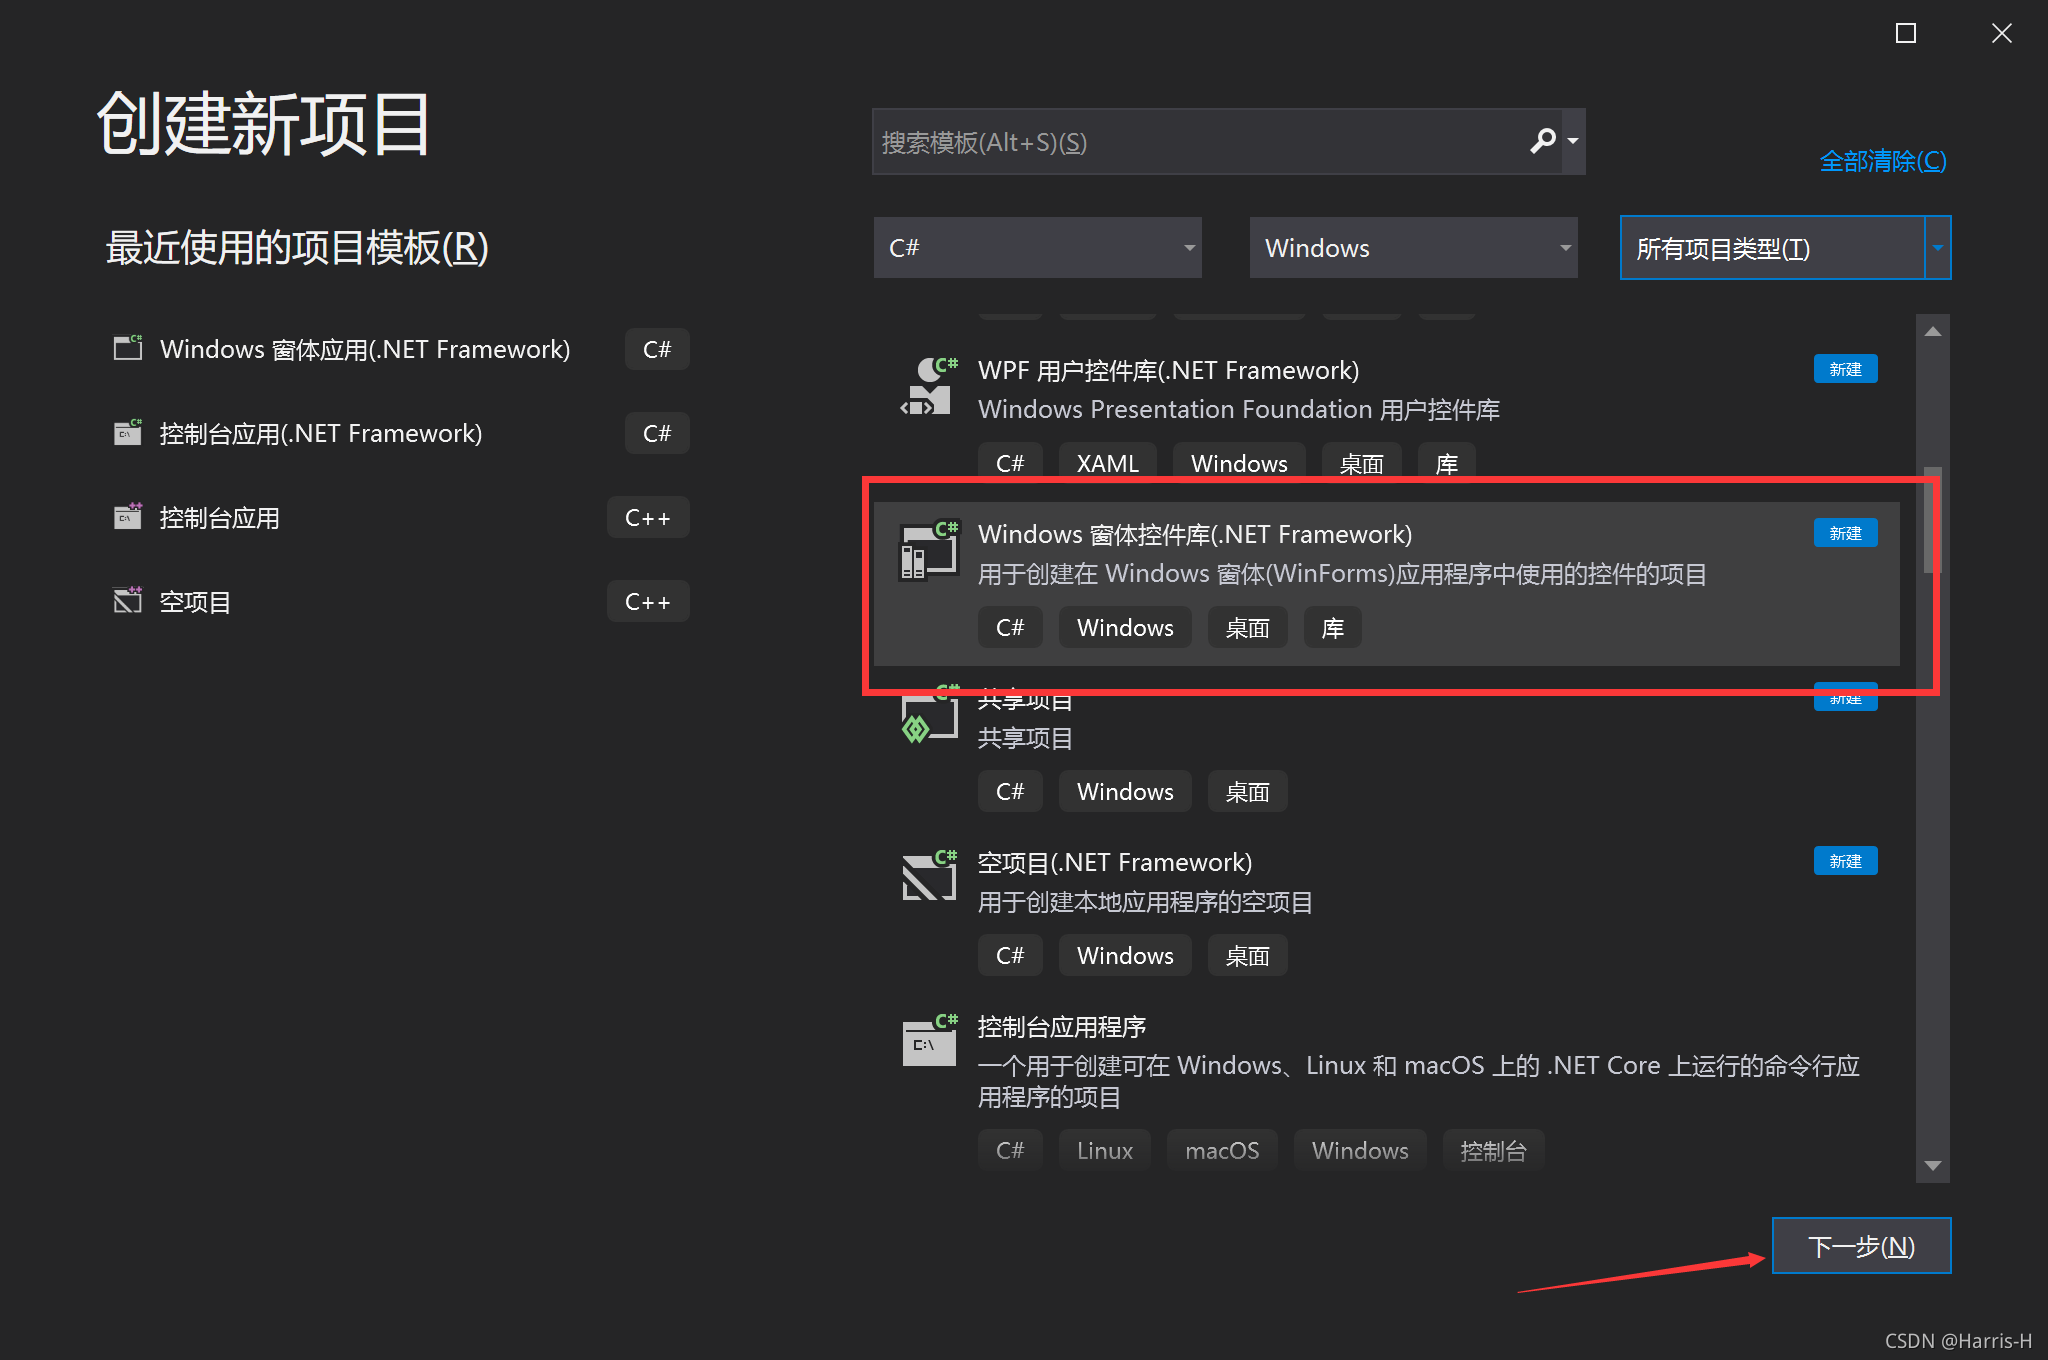Click recent Windows Forms app template icon
The width and height of the screenshot is (2048, 1360).
click(128, 348)
